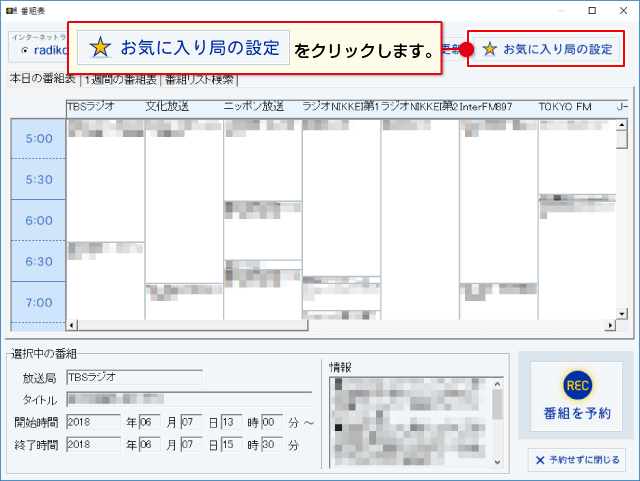This screenshot has width=640, height=481.
Task: Select the 5:00 time slot
Action: pyautogui.click(x=38, y=139)
